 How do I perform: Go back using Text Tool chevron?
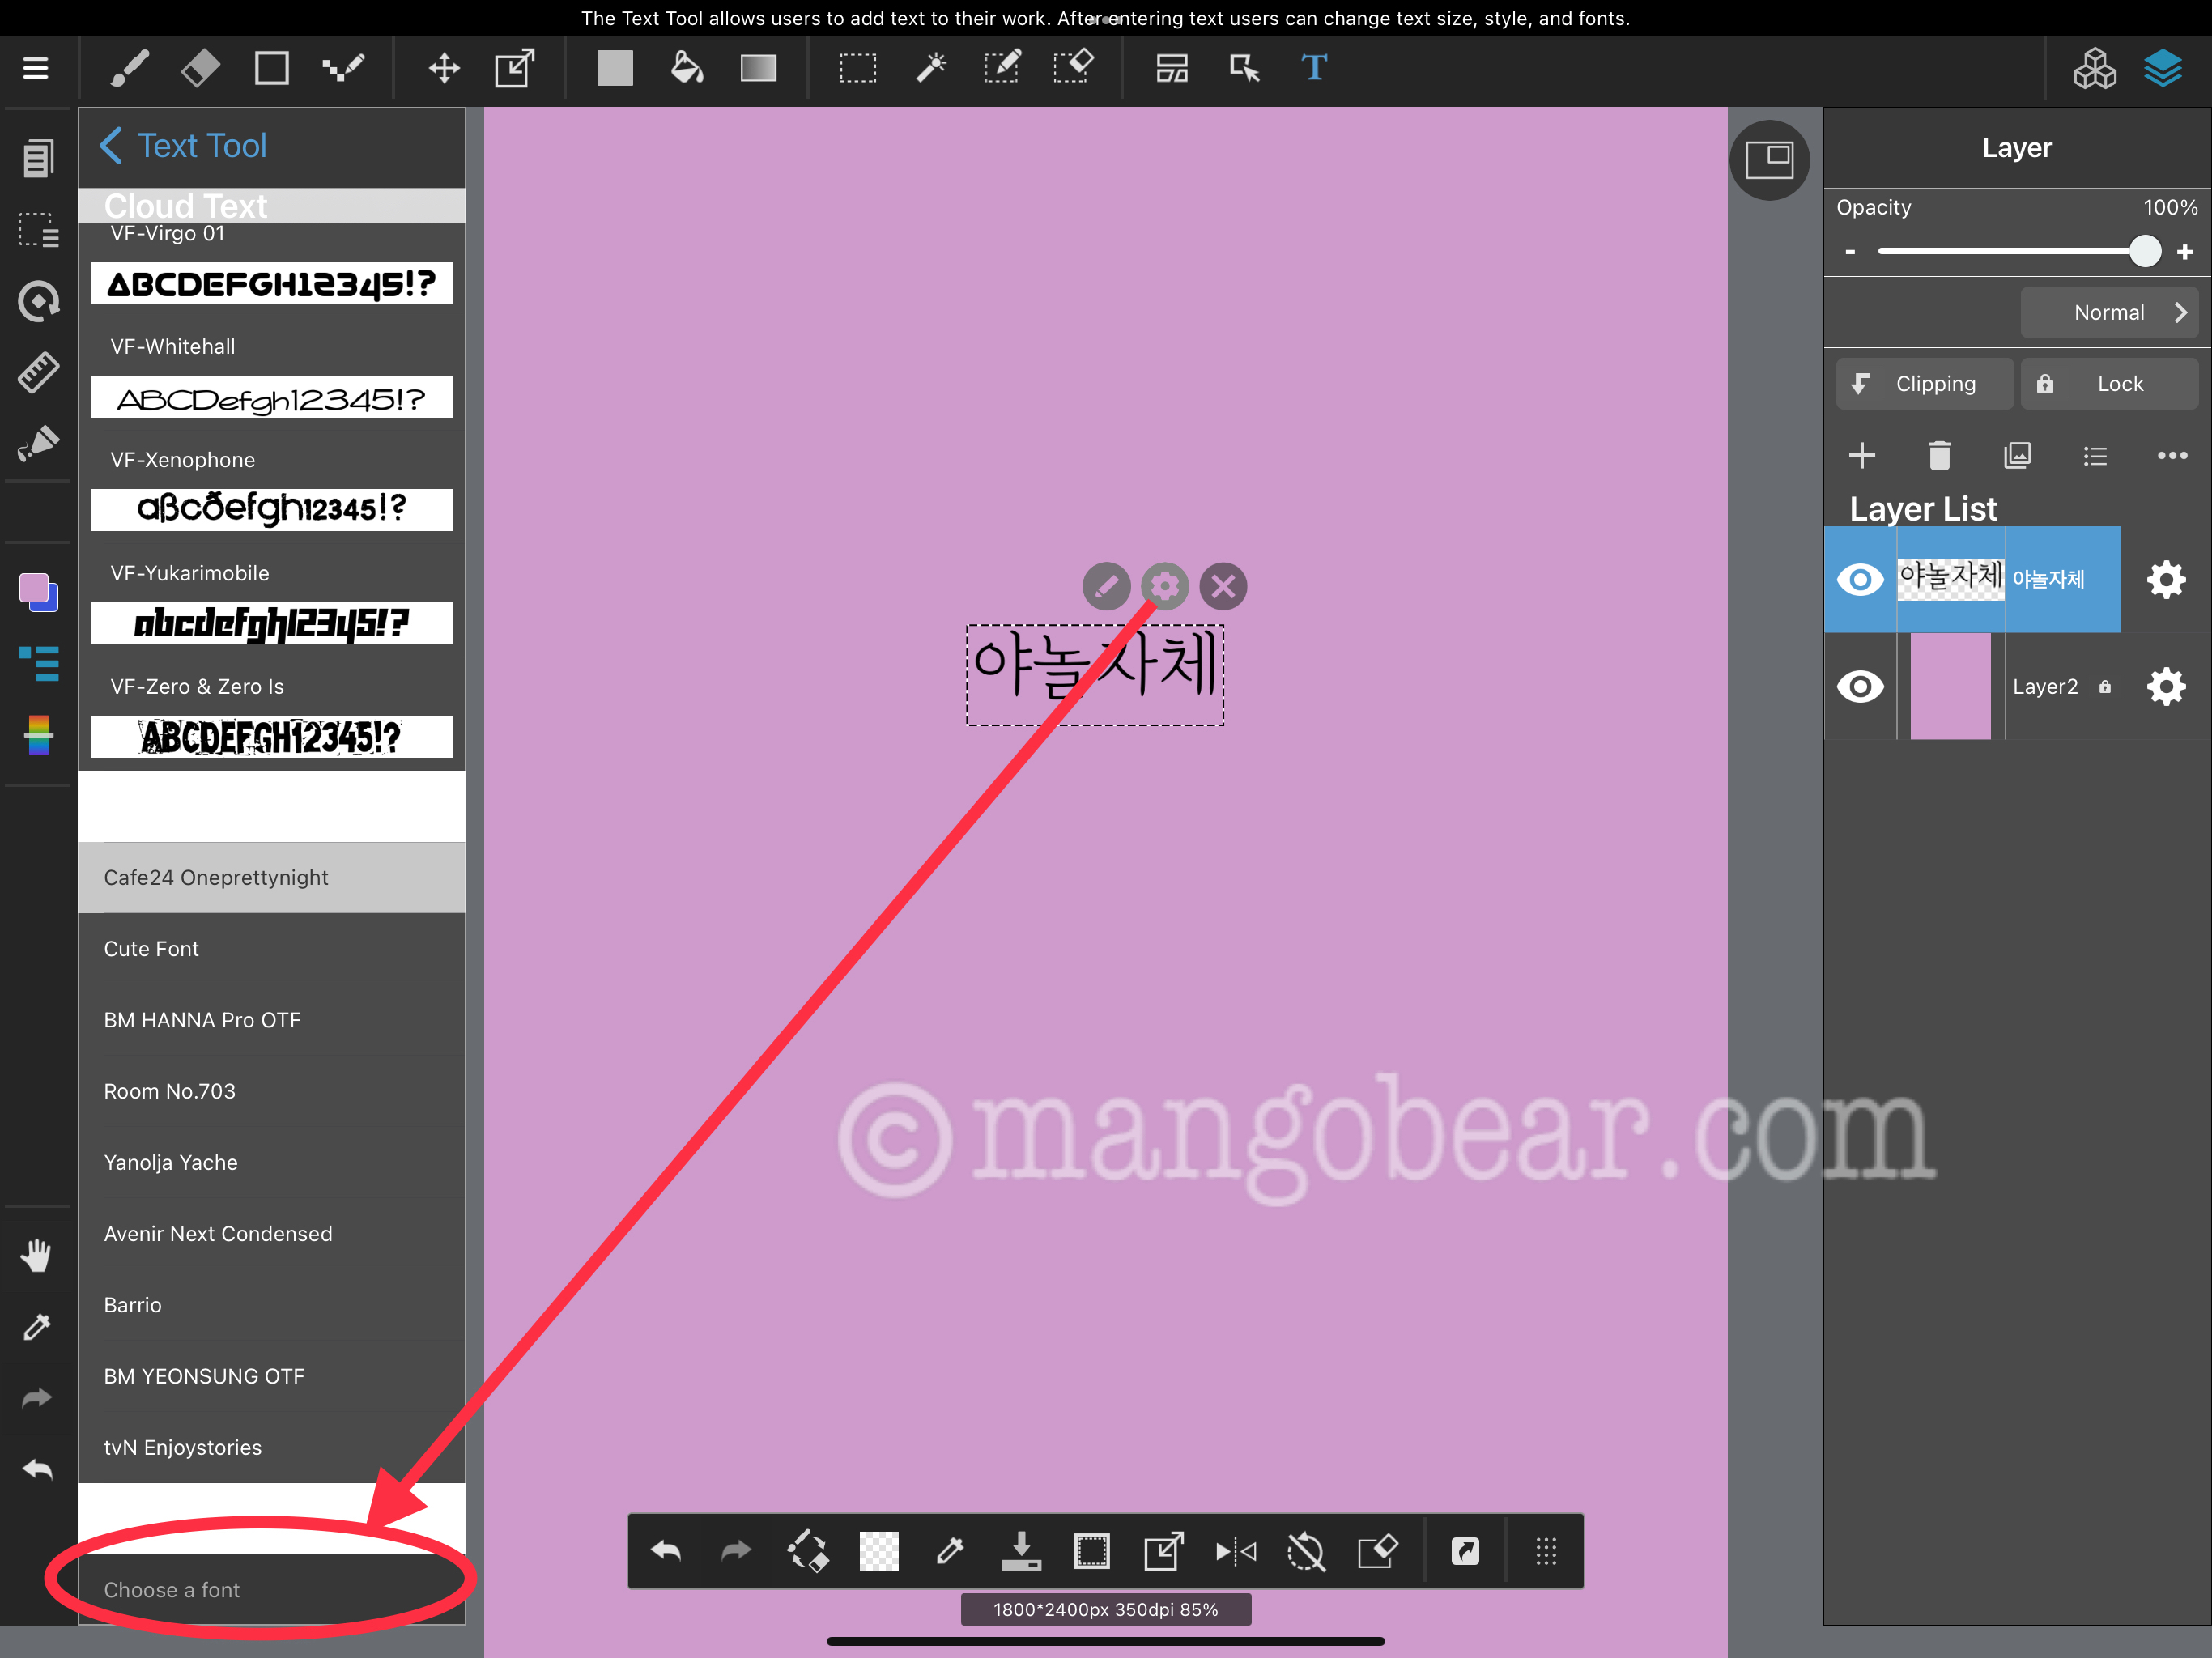[111, 146]
